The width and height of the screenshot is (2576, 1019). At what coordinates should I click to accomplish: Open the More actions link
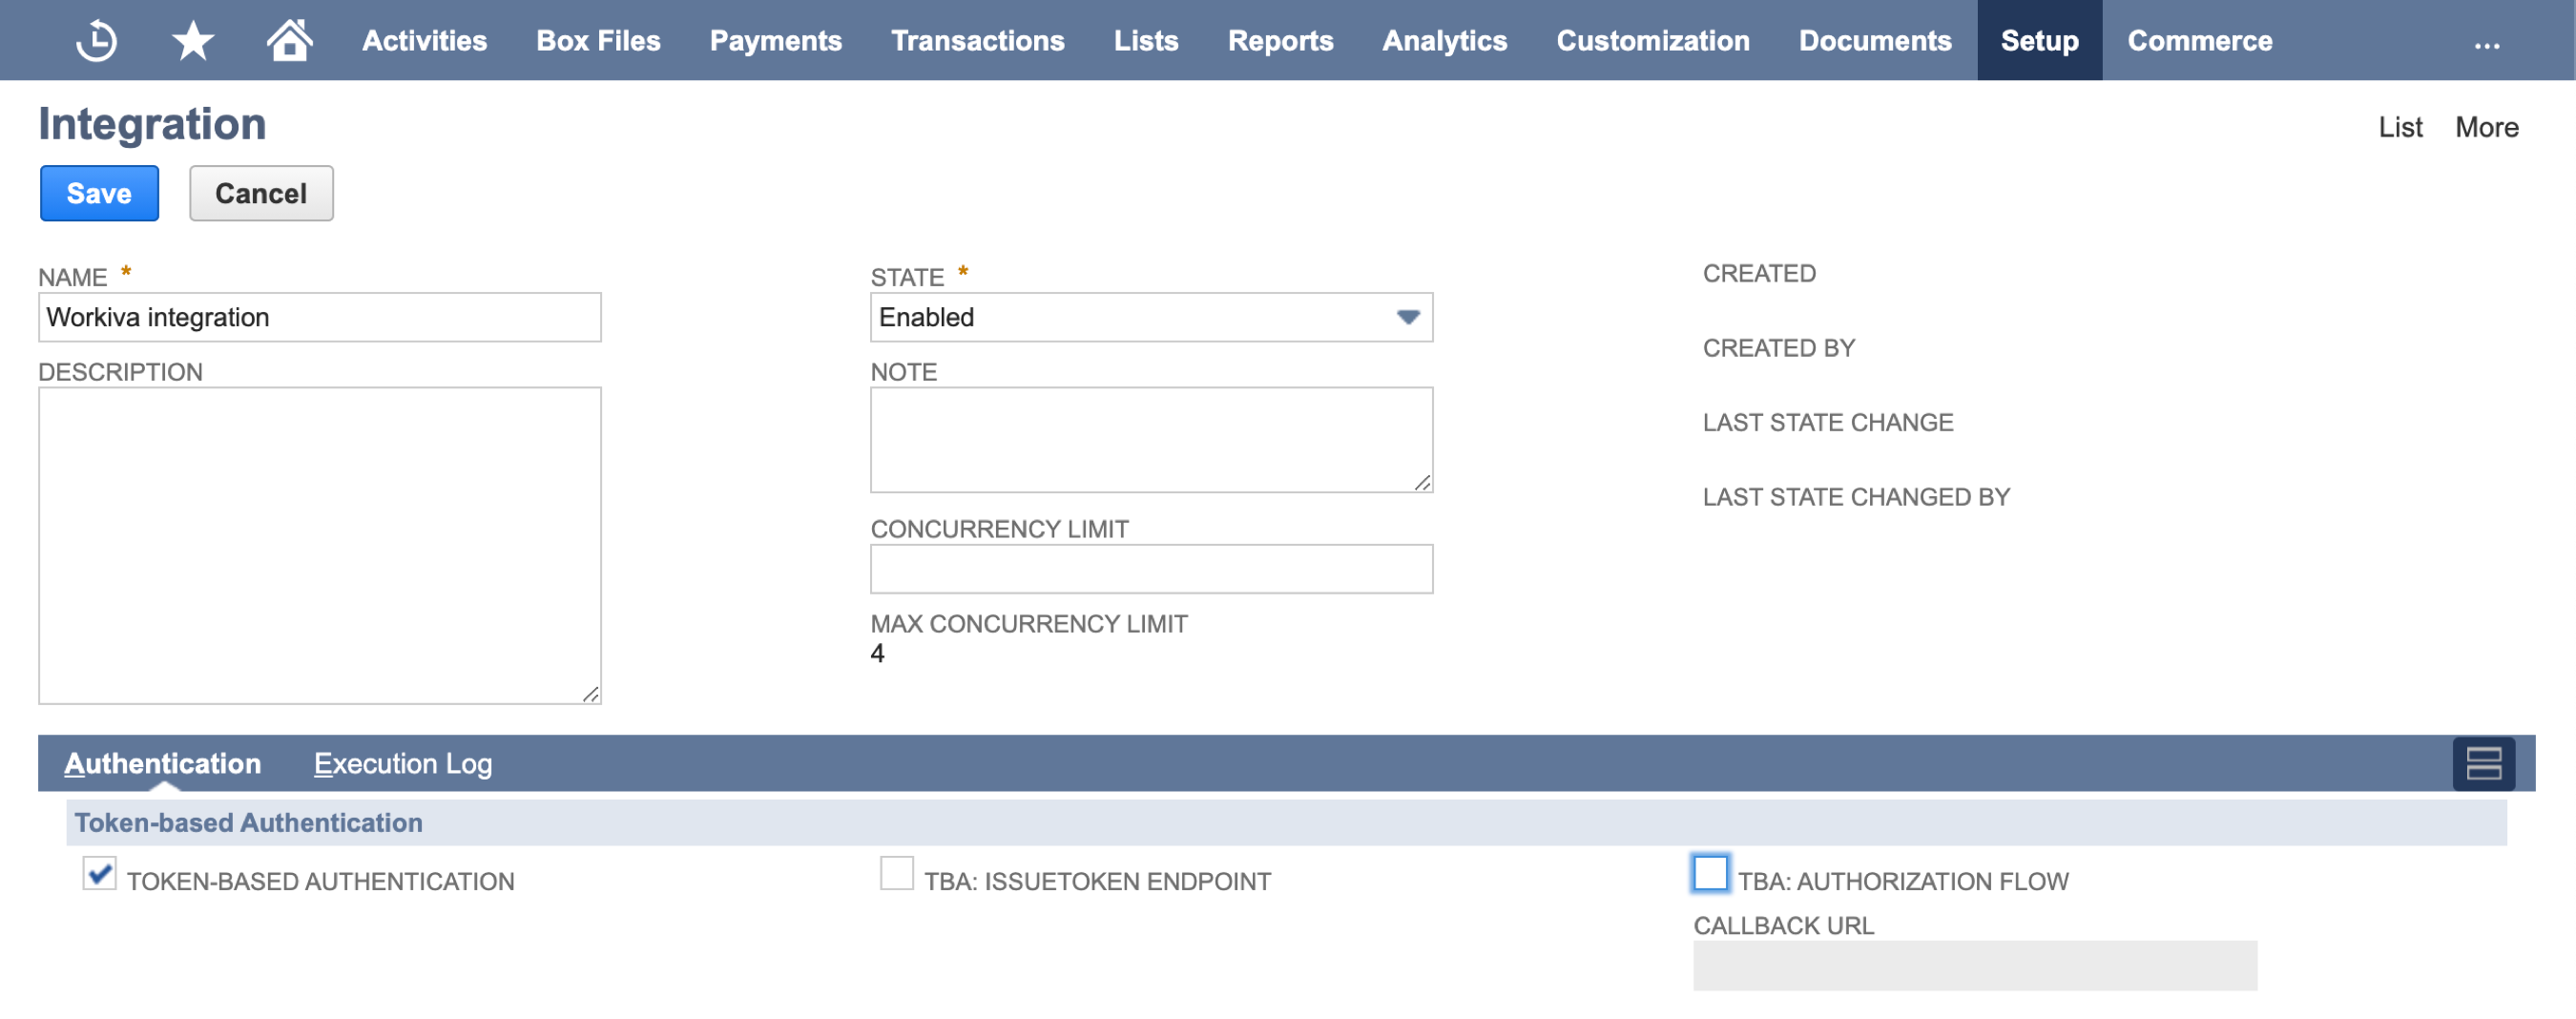(2487, 127)
